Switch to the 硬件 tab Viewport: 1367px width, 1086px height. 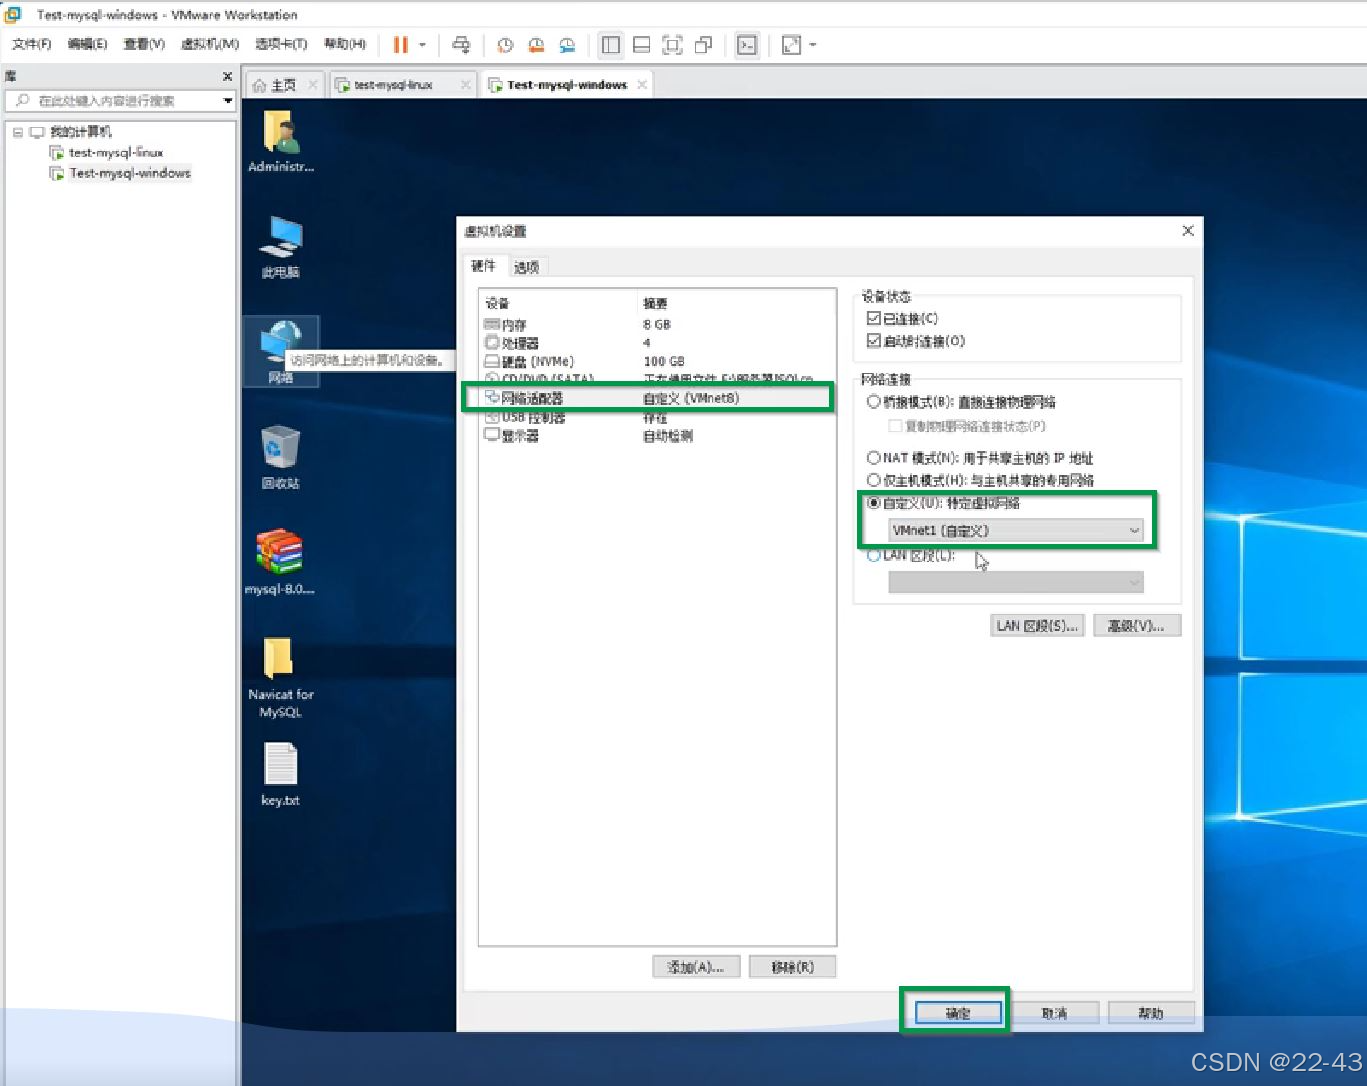click(x=484, y=266)
